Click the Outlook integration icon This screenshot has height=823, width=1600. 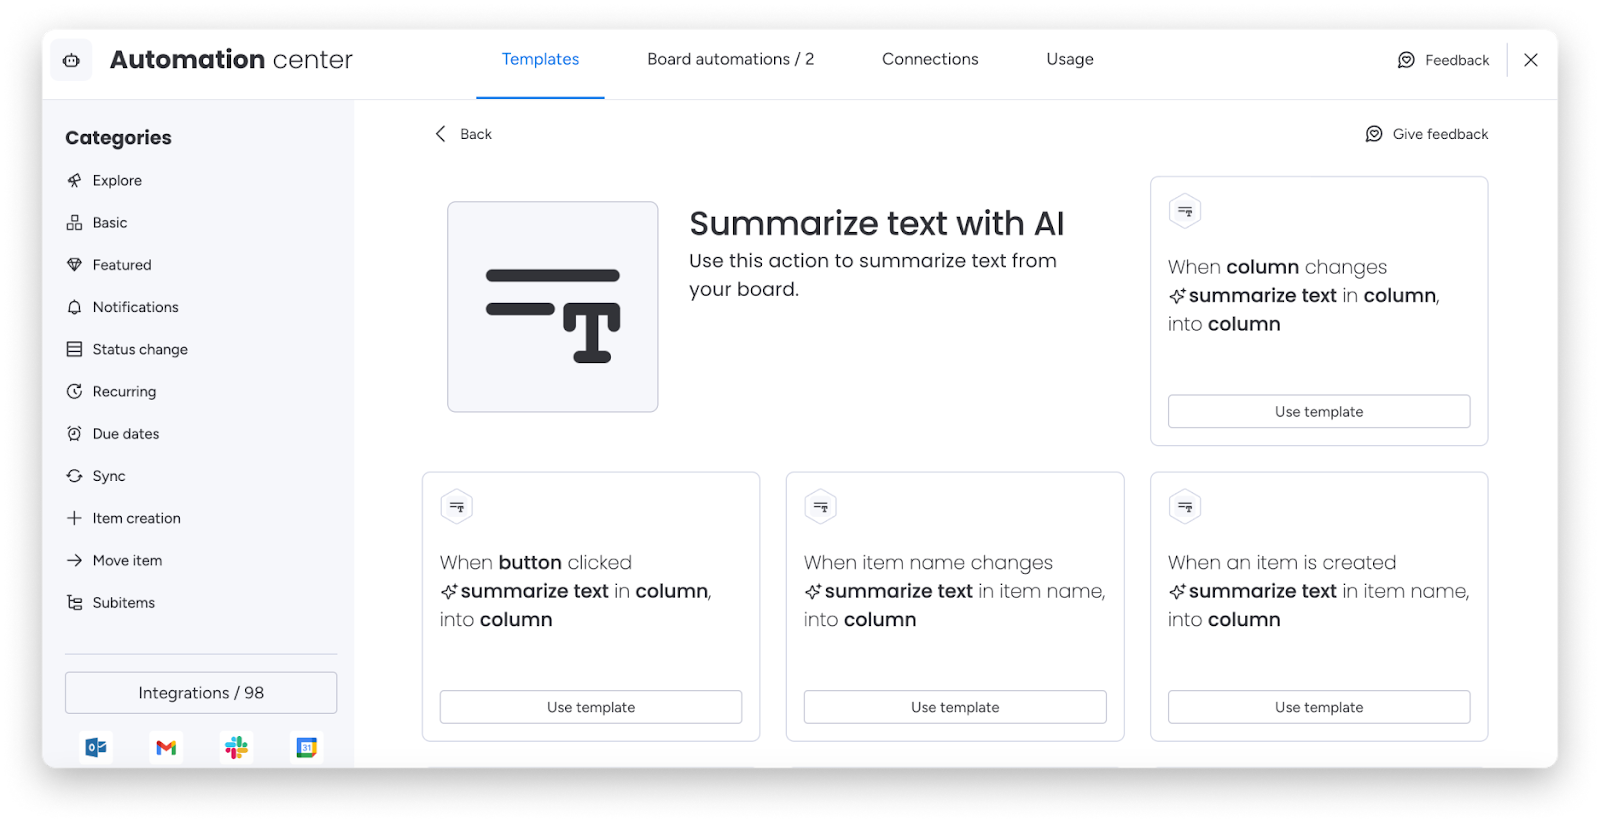tap(96, 747)
